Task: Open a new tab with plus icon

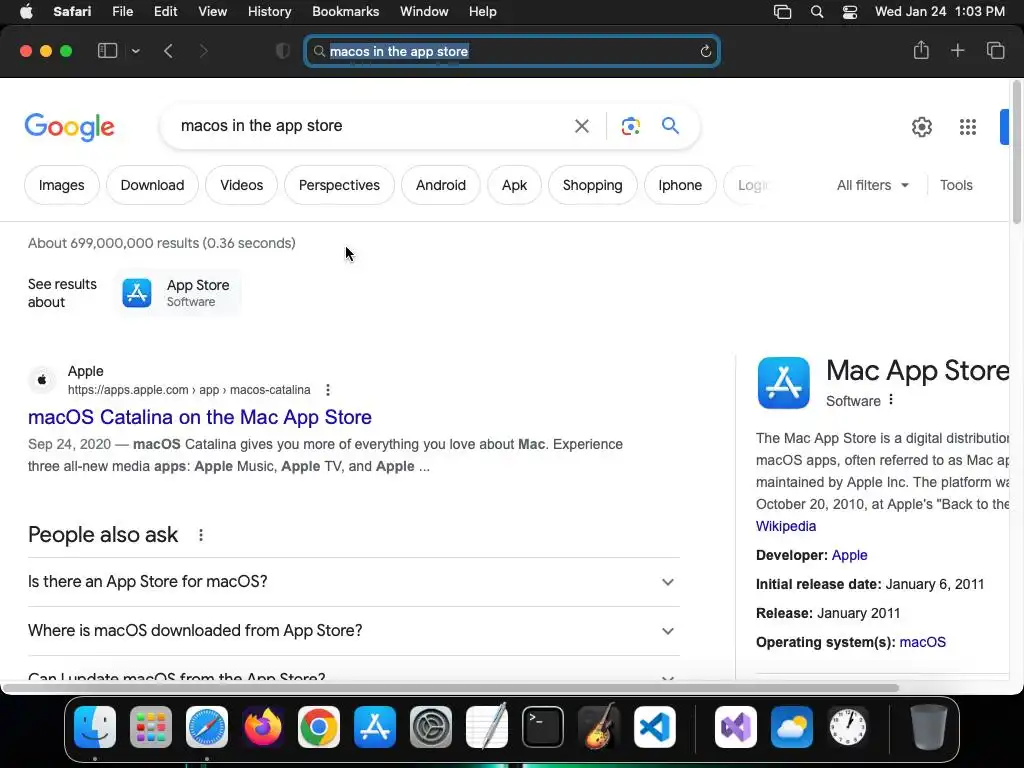Action: [957, 50]
